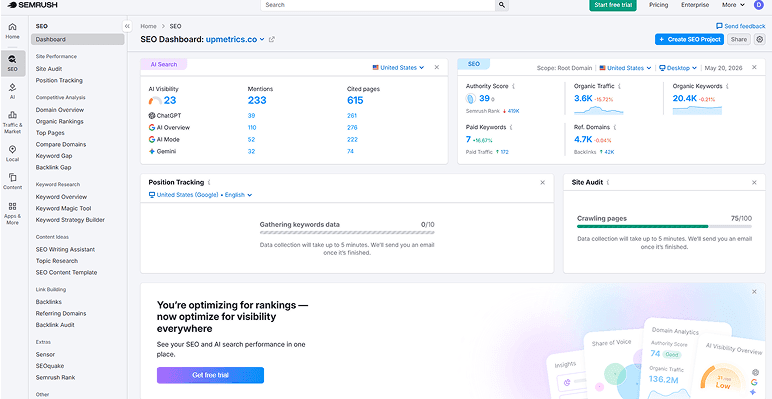Close the Site Audit widget
Screen dimensions: 772x399
(x=754, y=182)
